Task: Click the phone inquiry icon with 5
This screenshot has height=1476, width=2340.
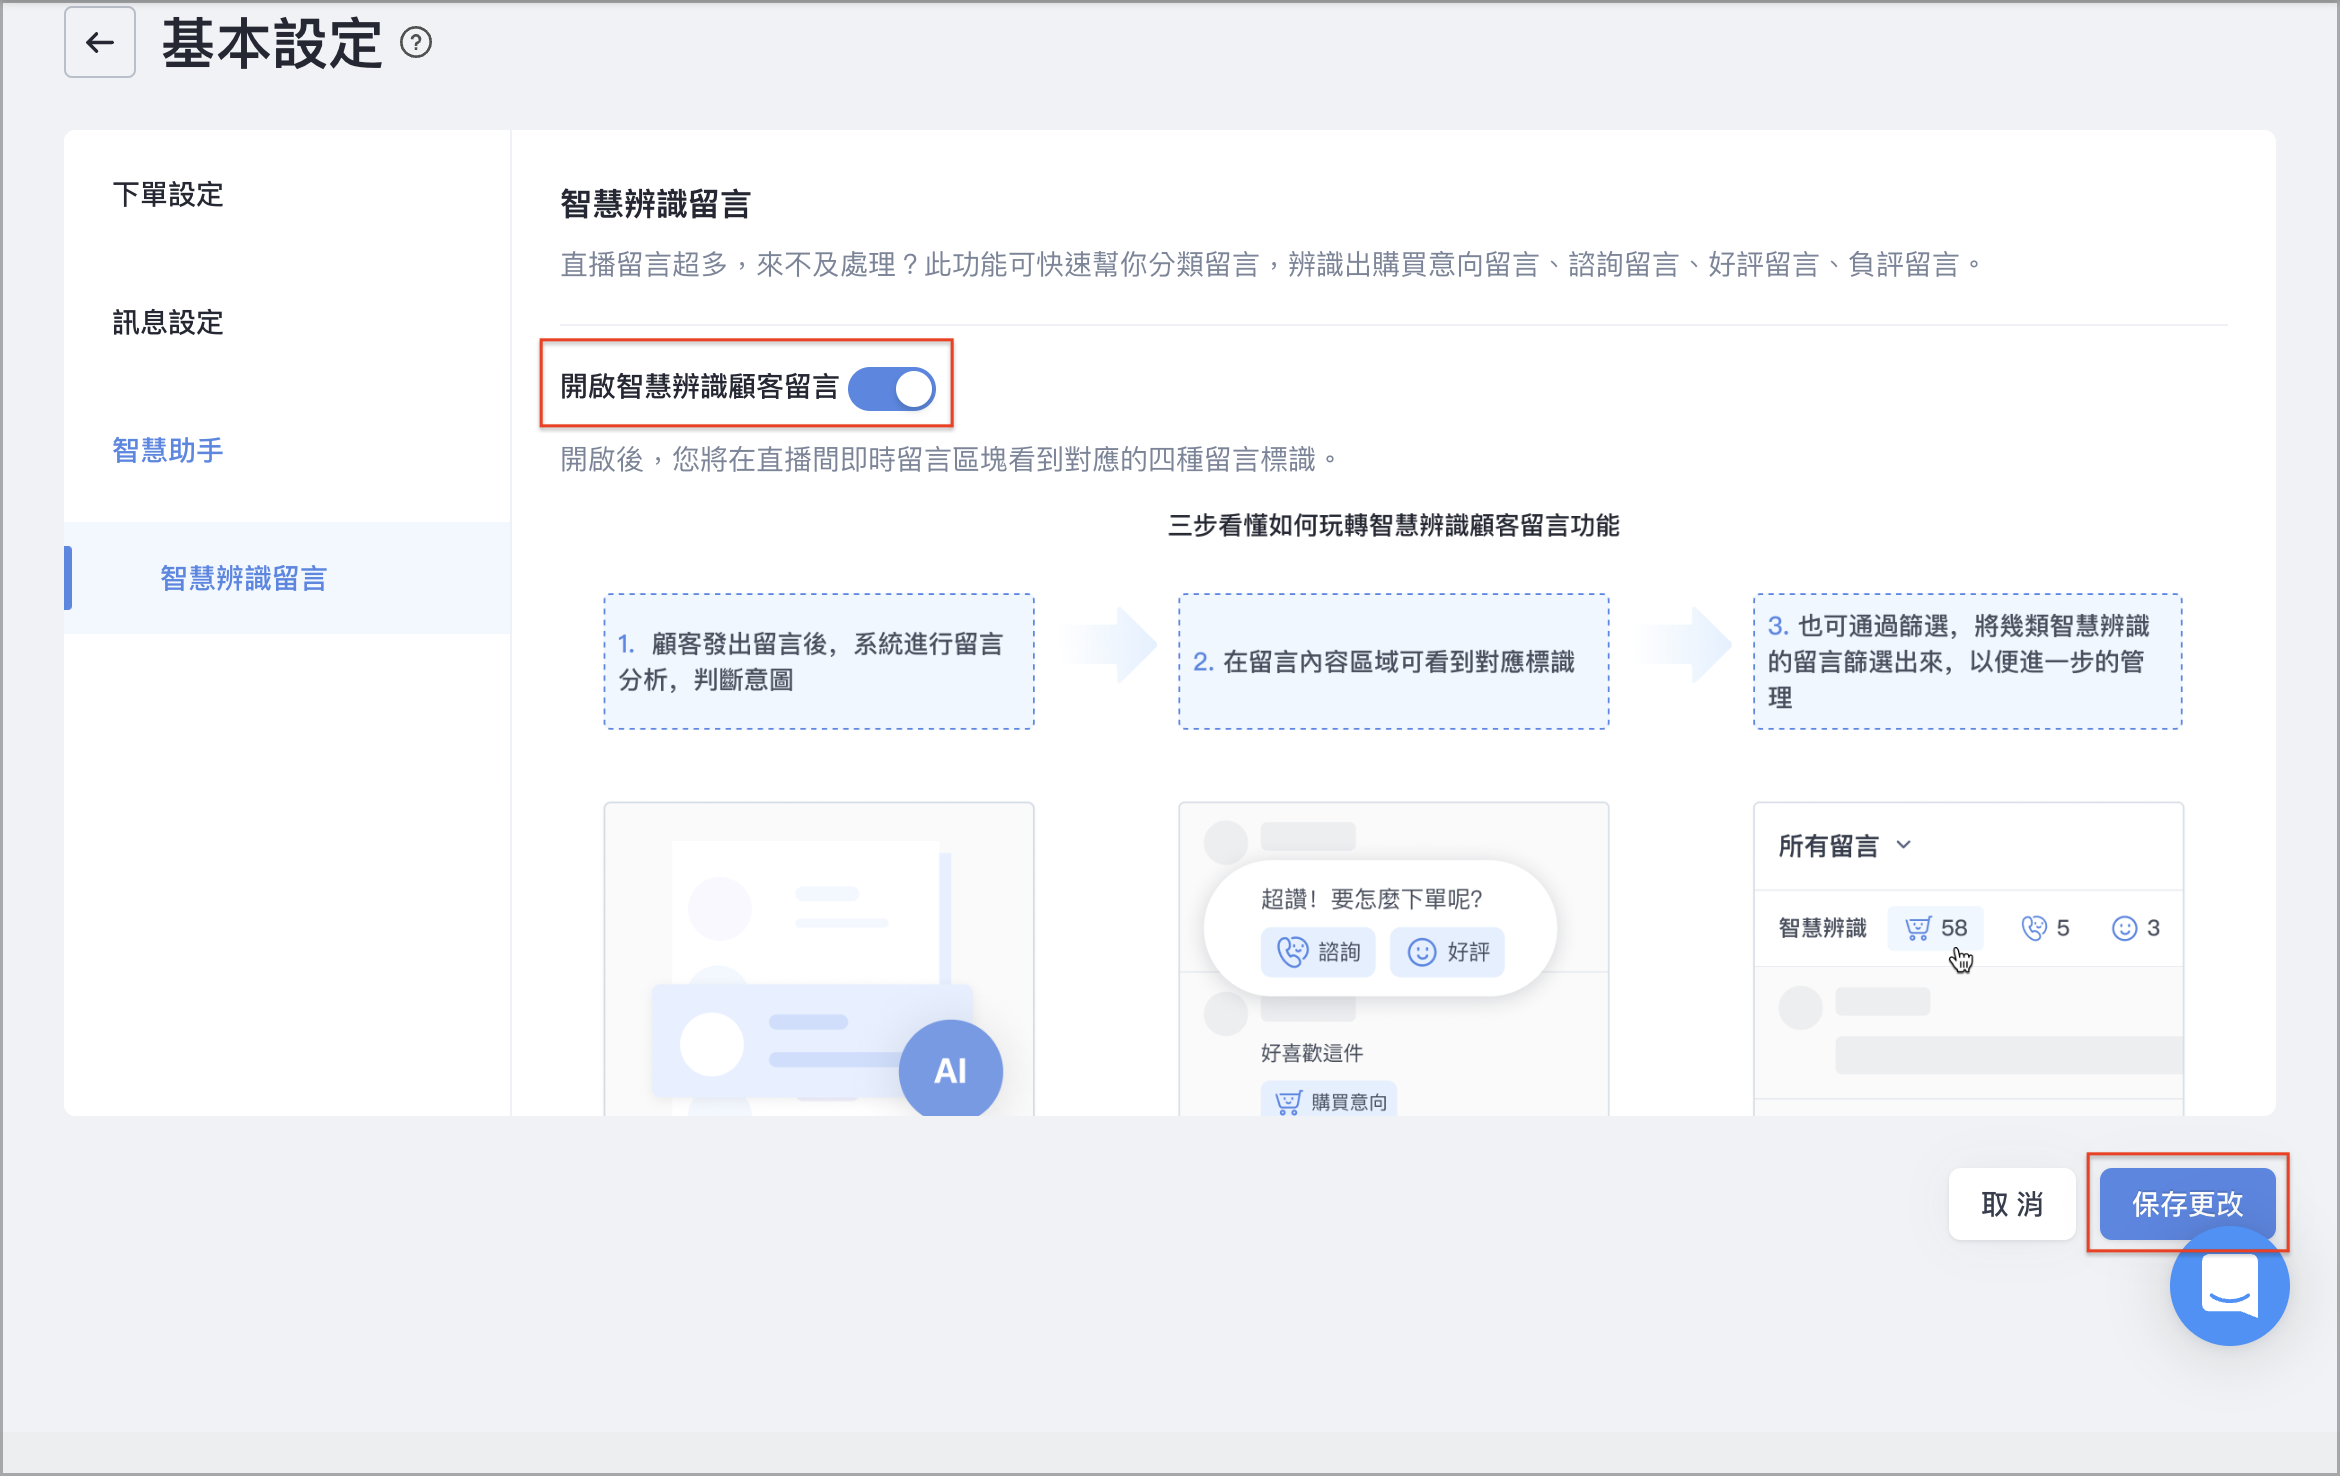Action: 2045,928
